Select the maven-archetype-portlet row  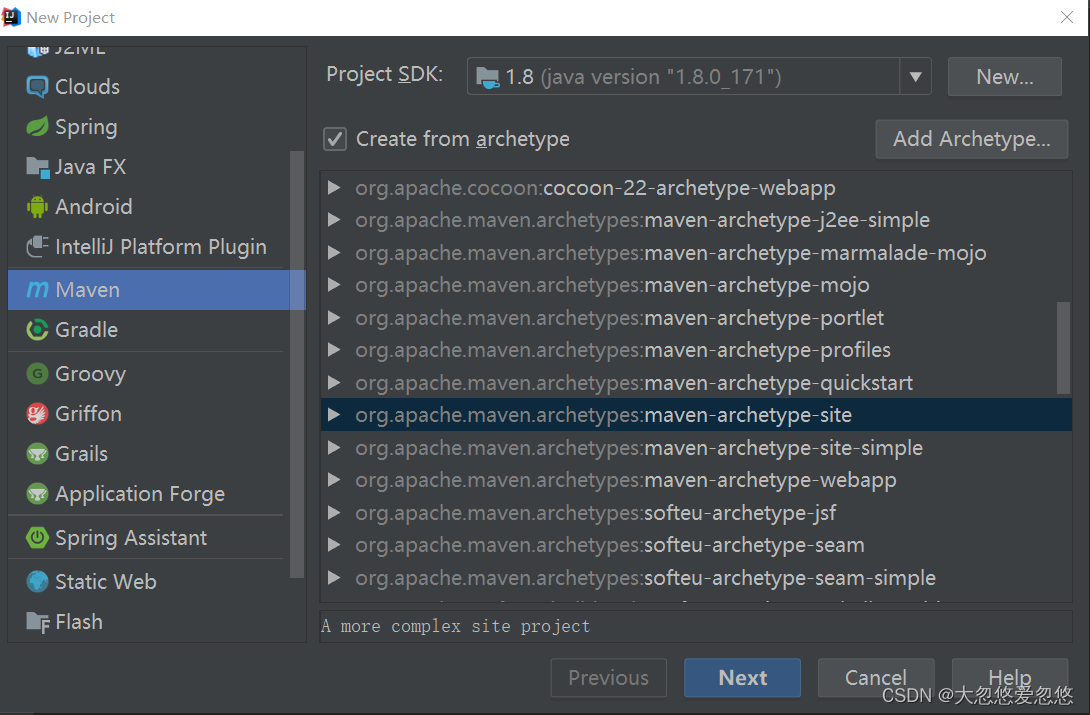point(696,318)
